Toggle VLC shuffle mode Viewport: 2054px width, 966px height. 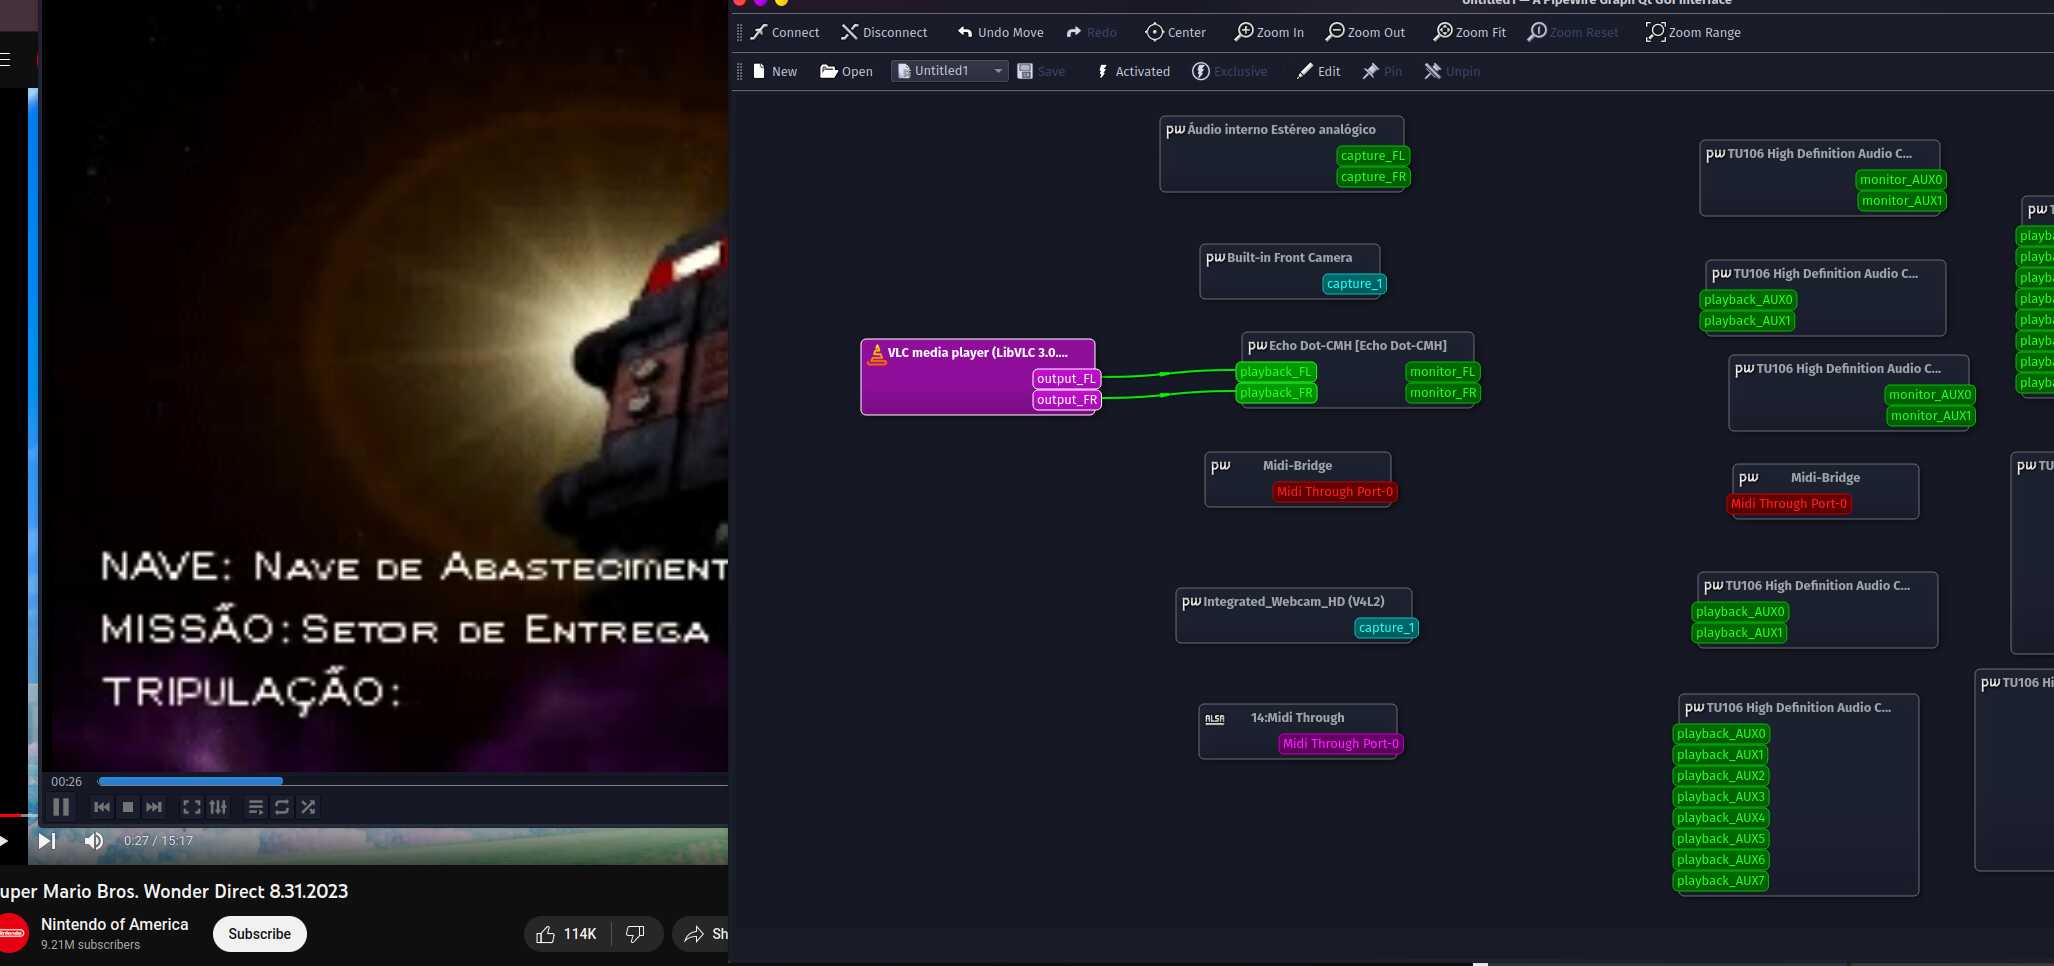[308, 807]
